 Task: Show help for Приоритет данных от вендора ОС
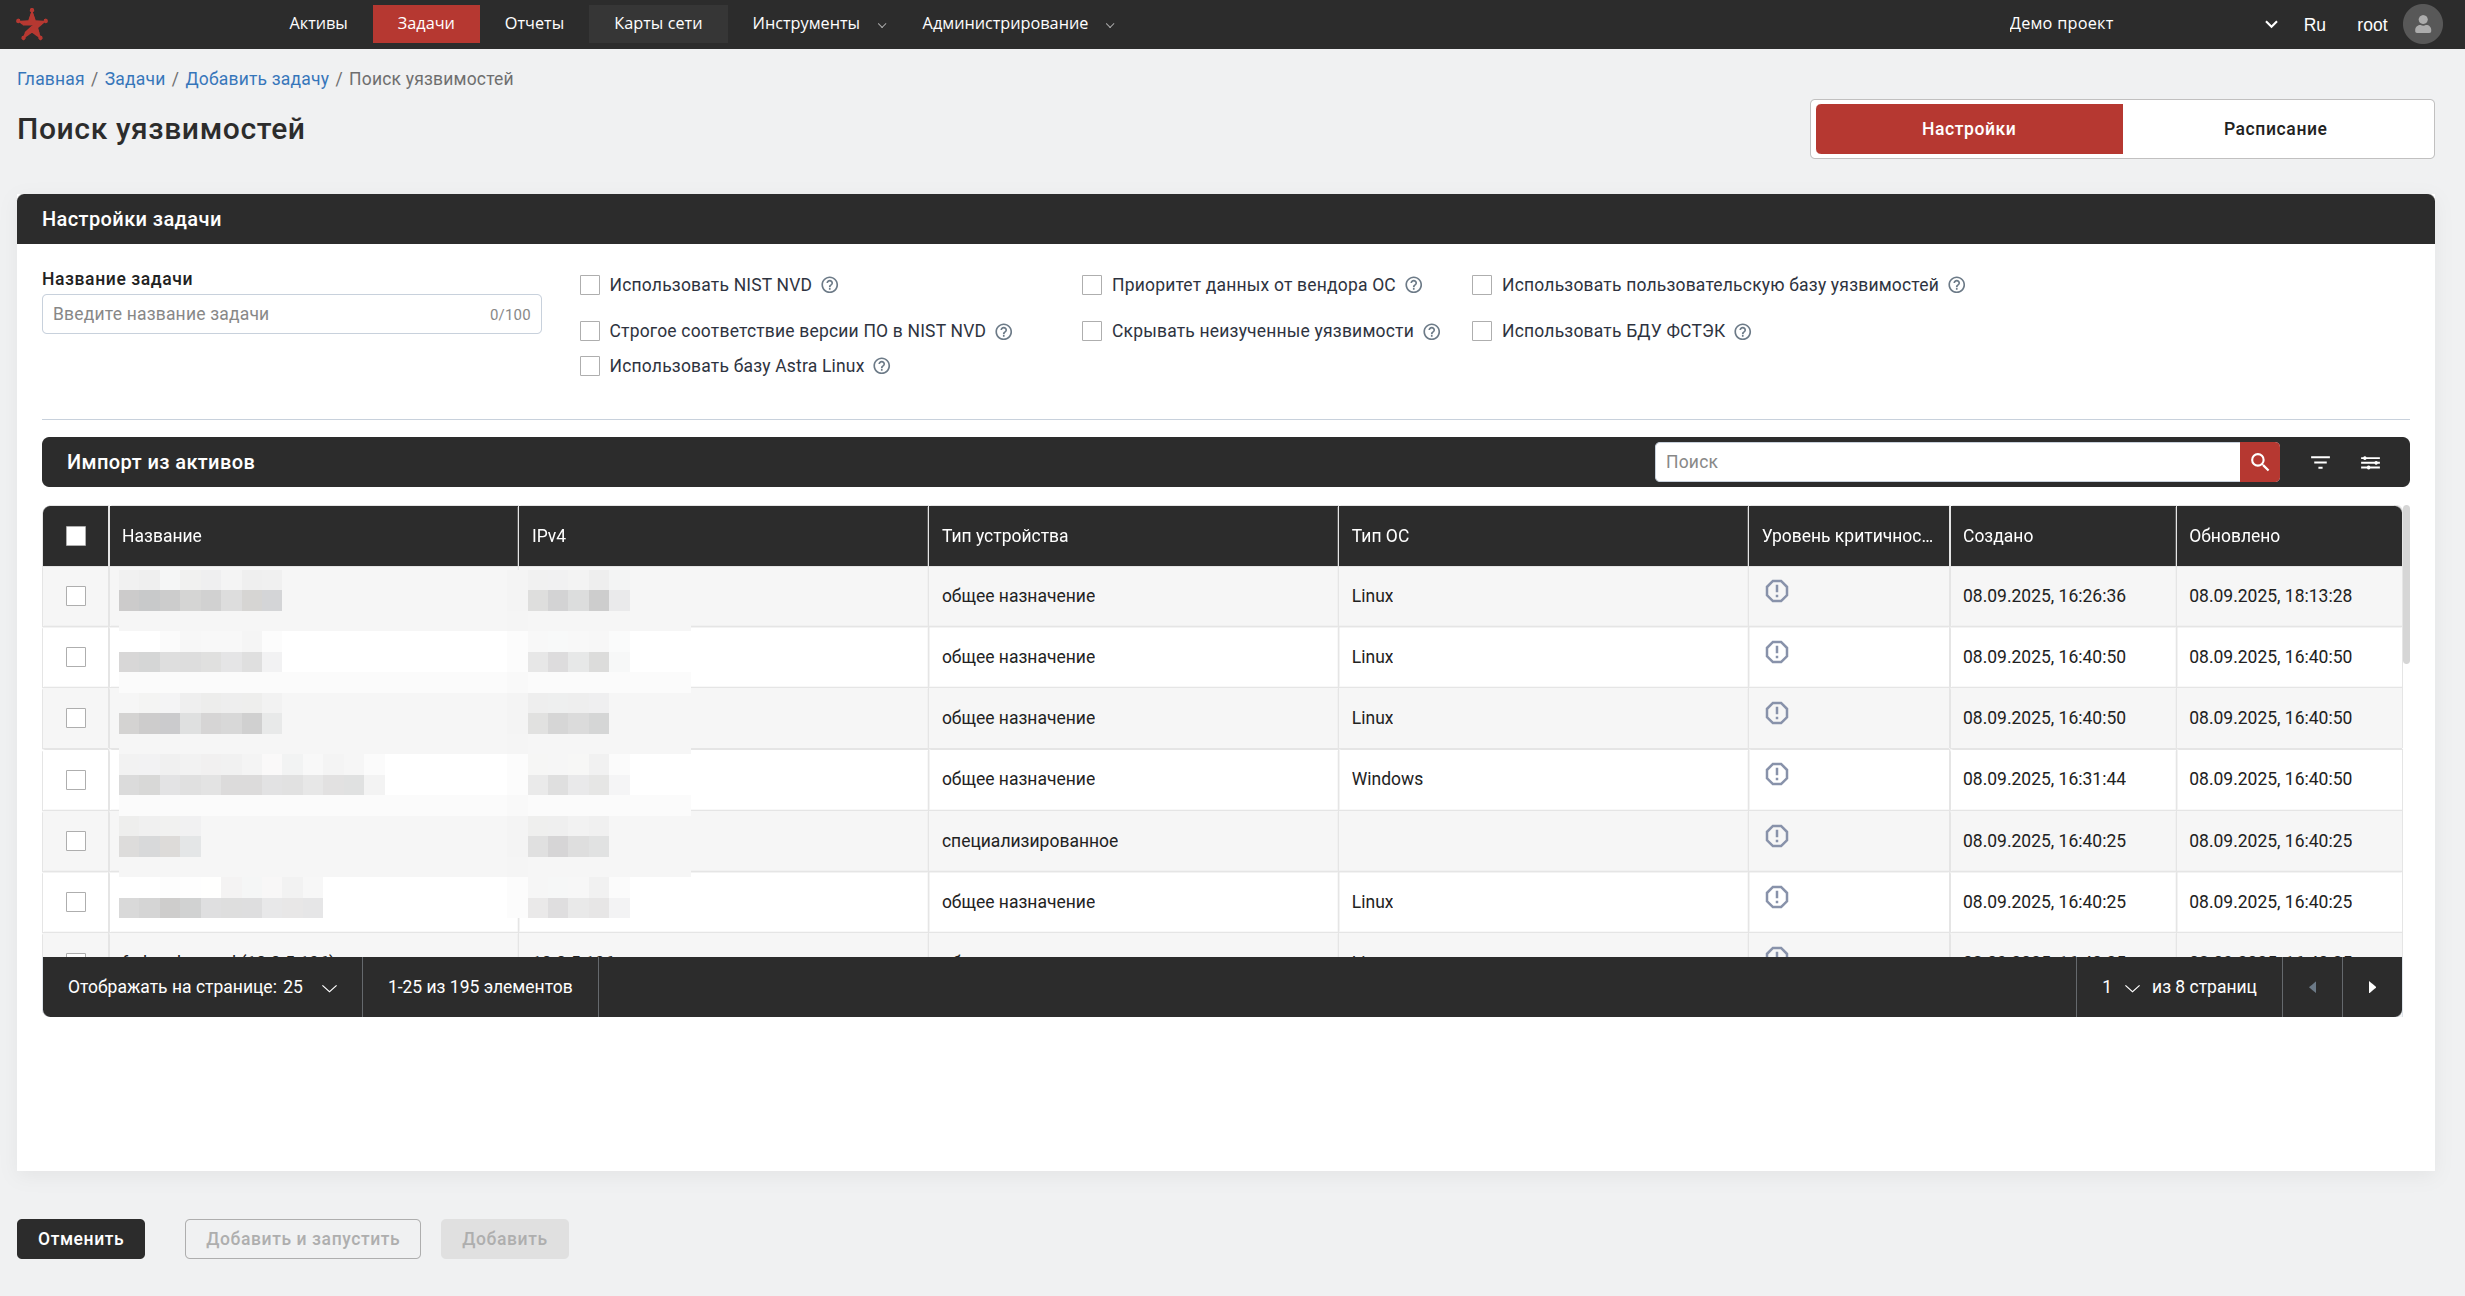coord(1414,285)
